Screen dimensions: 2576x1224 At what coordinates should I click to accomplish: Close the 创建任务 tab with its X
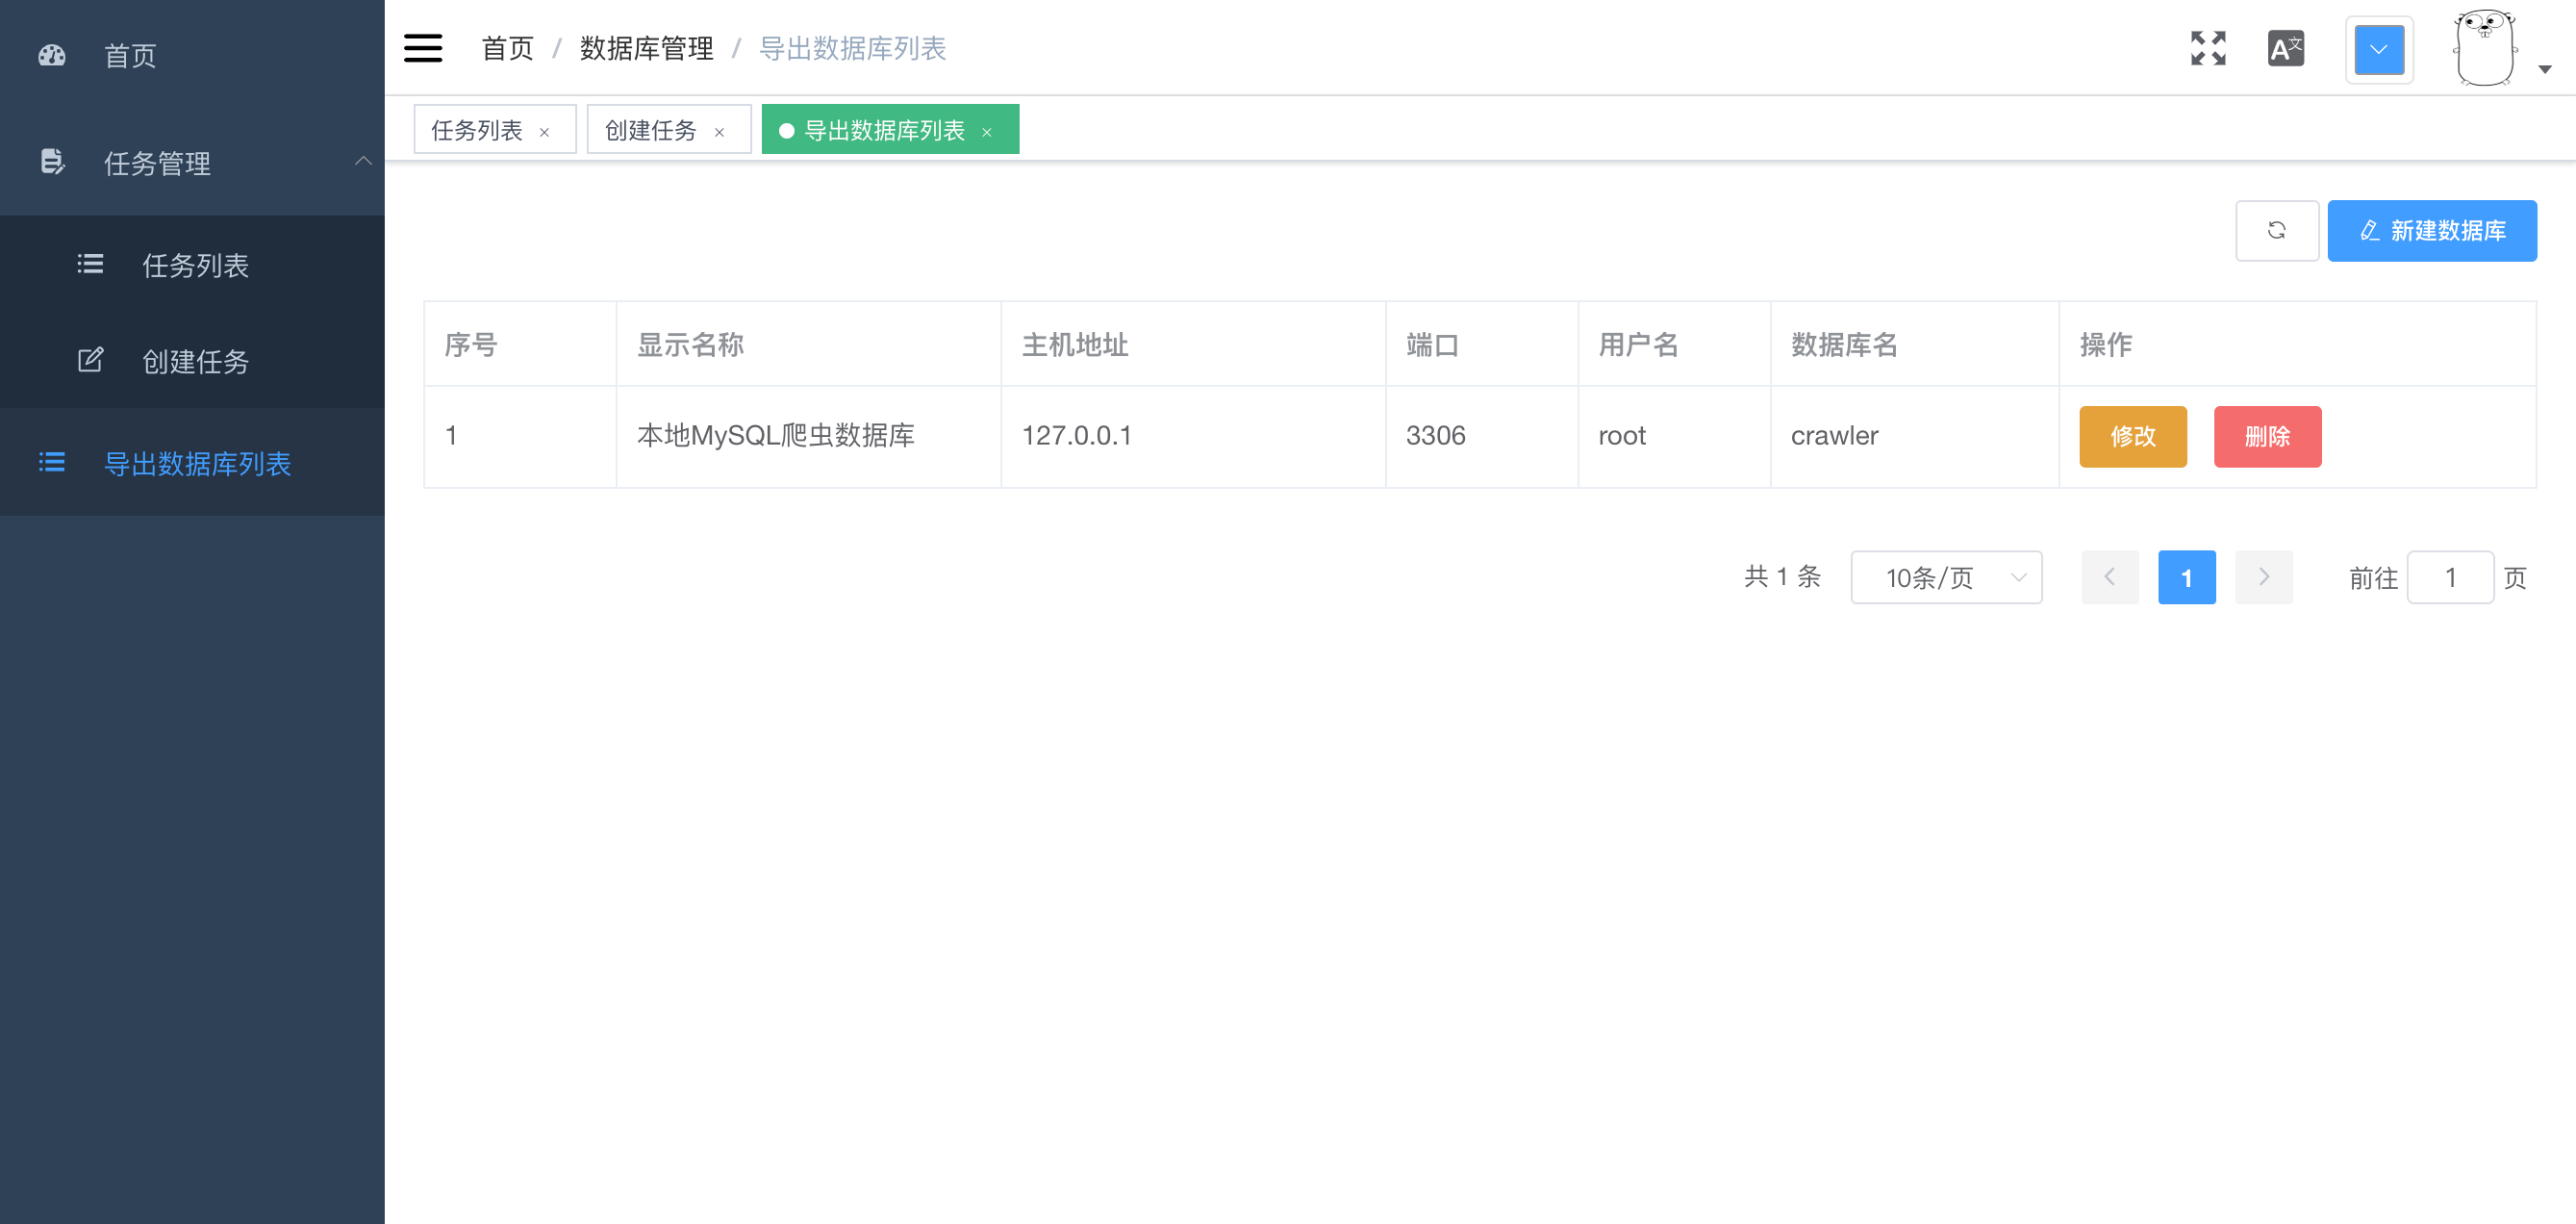pos(719,132)
